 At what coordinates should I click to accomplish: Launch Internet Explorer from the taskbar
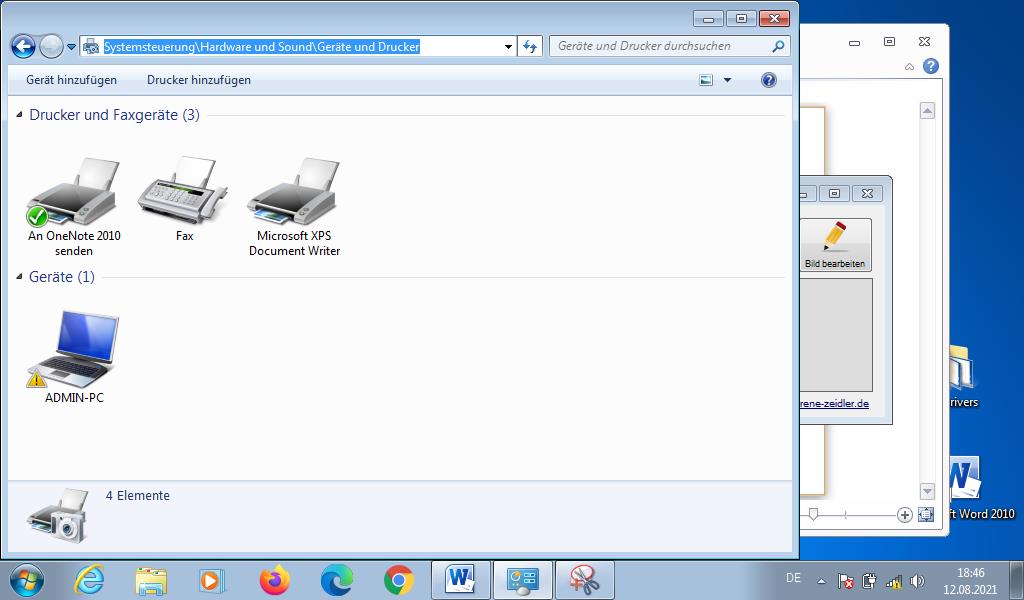coord(88,580)
